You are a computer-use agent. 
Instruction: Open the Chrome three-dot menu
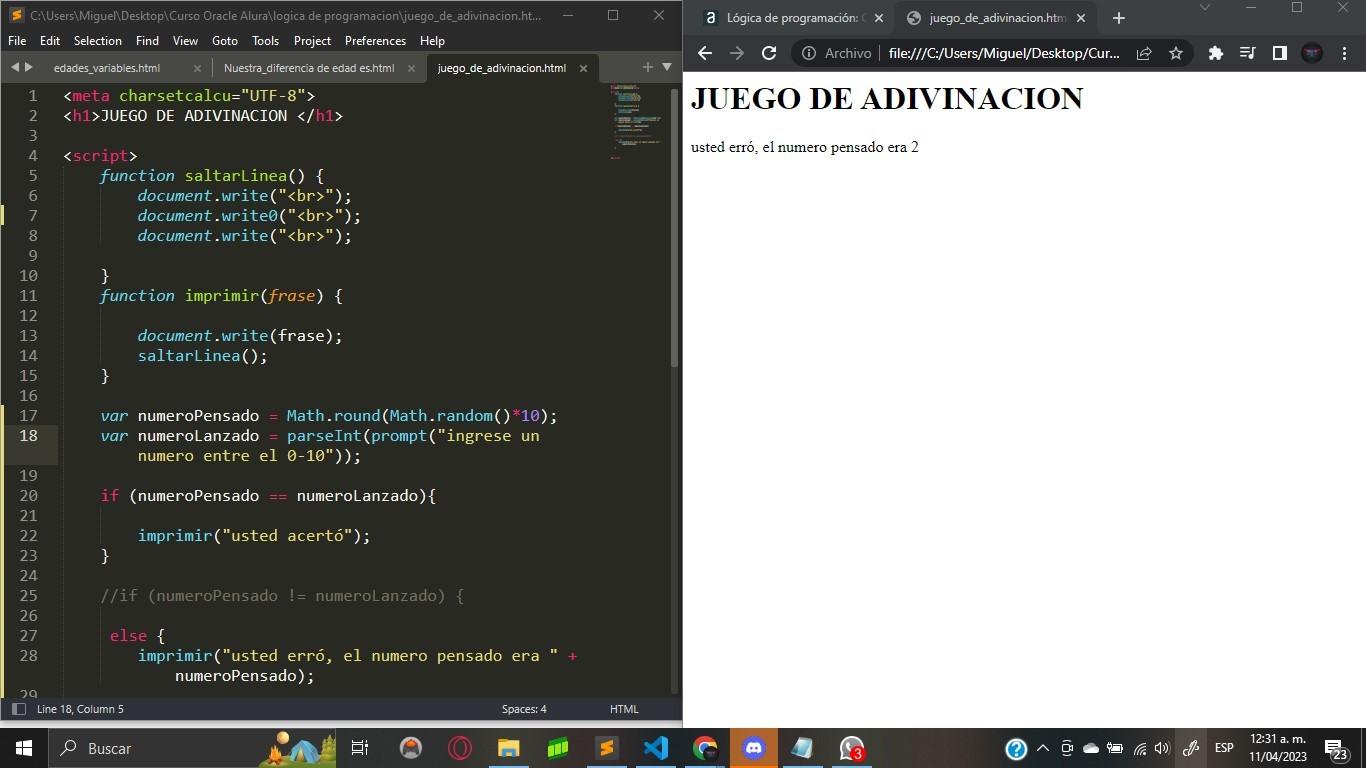1343,53
